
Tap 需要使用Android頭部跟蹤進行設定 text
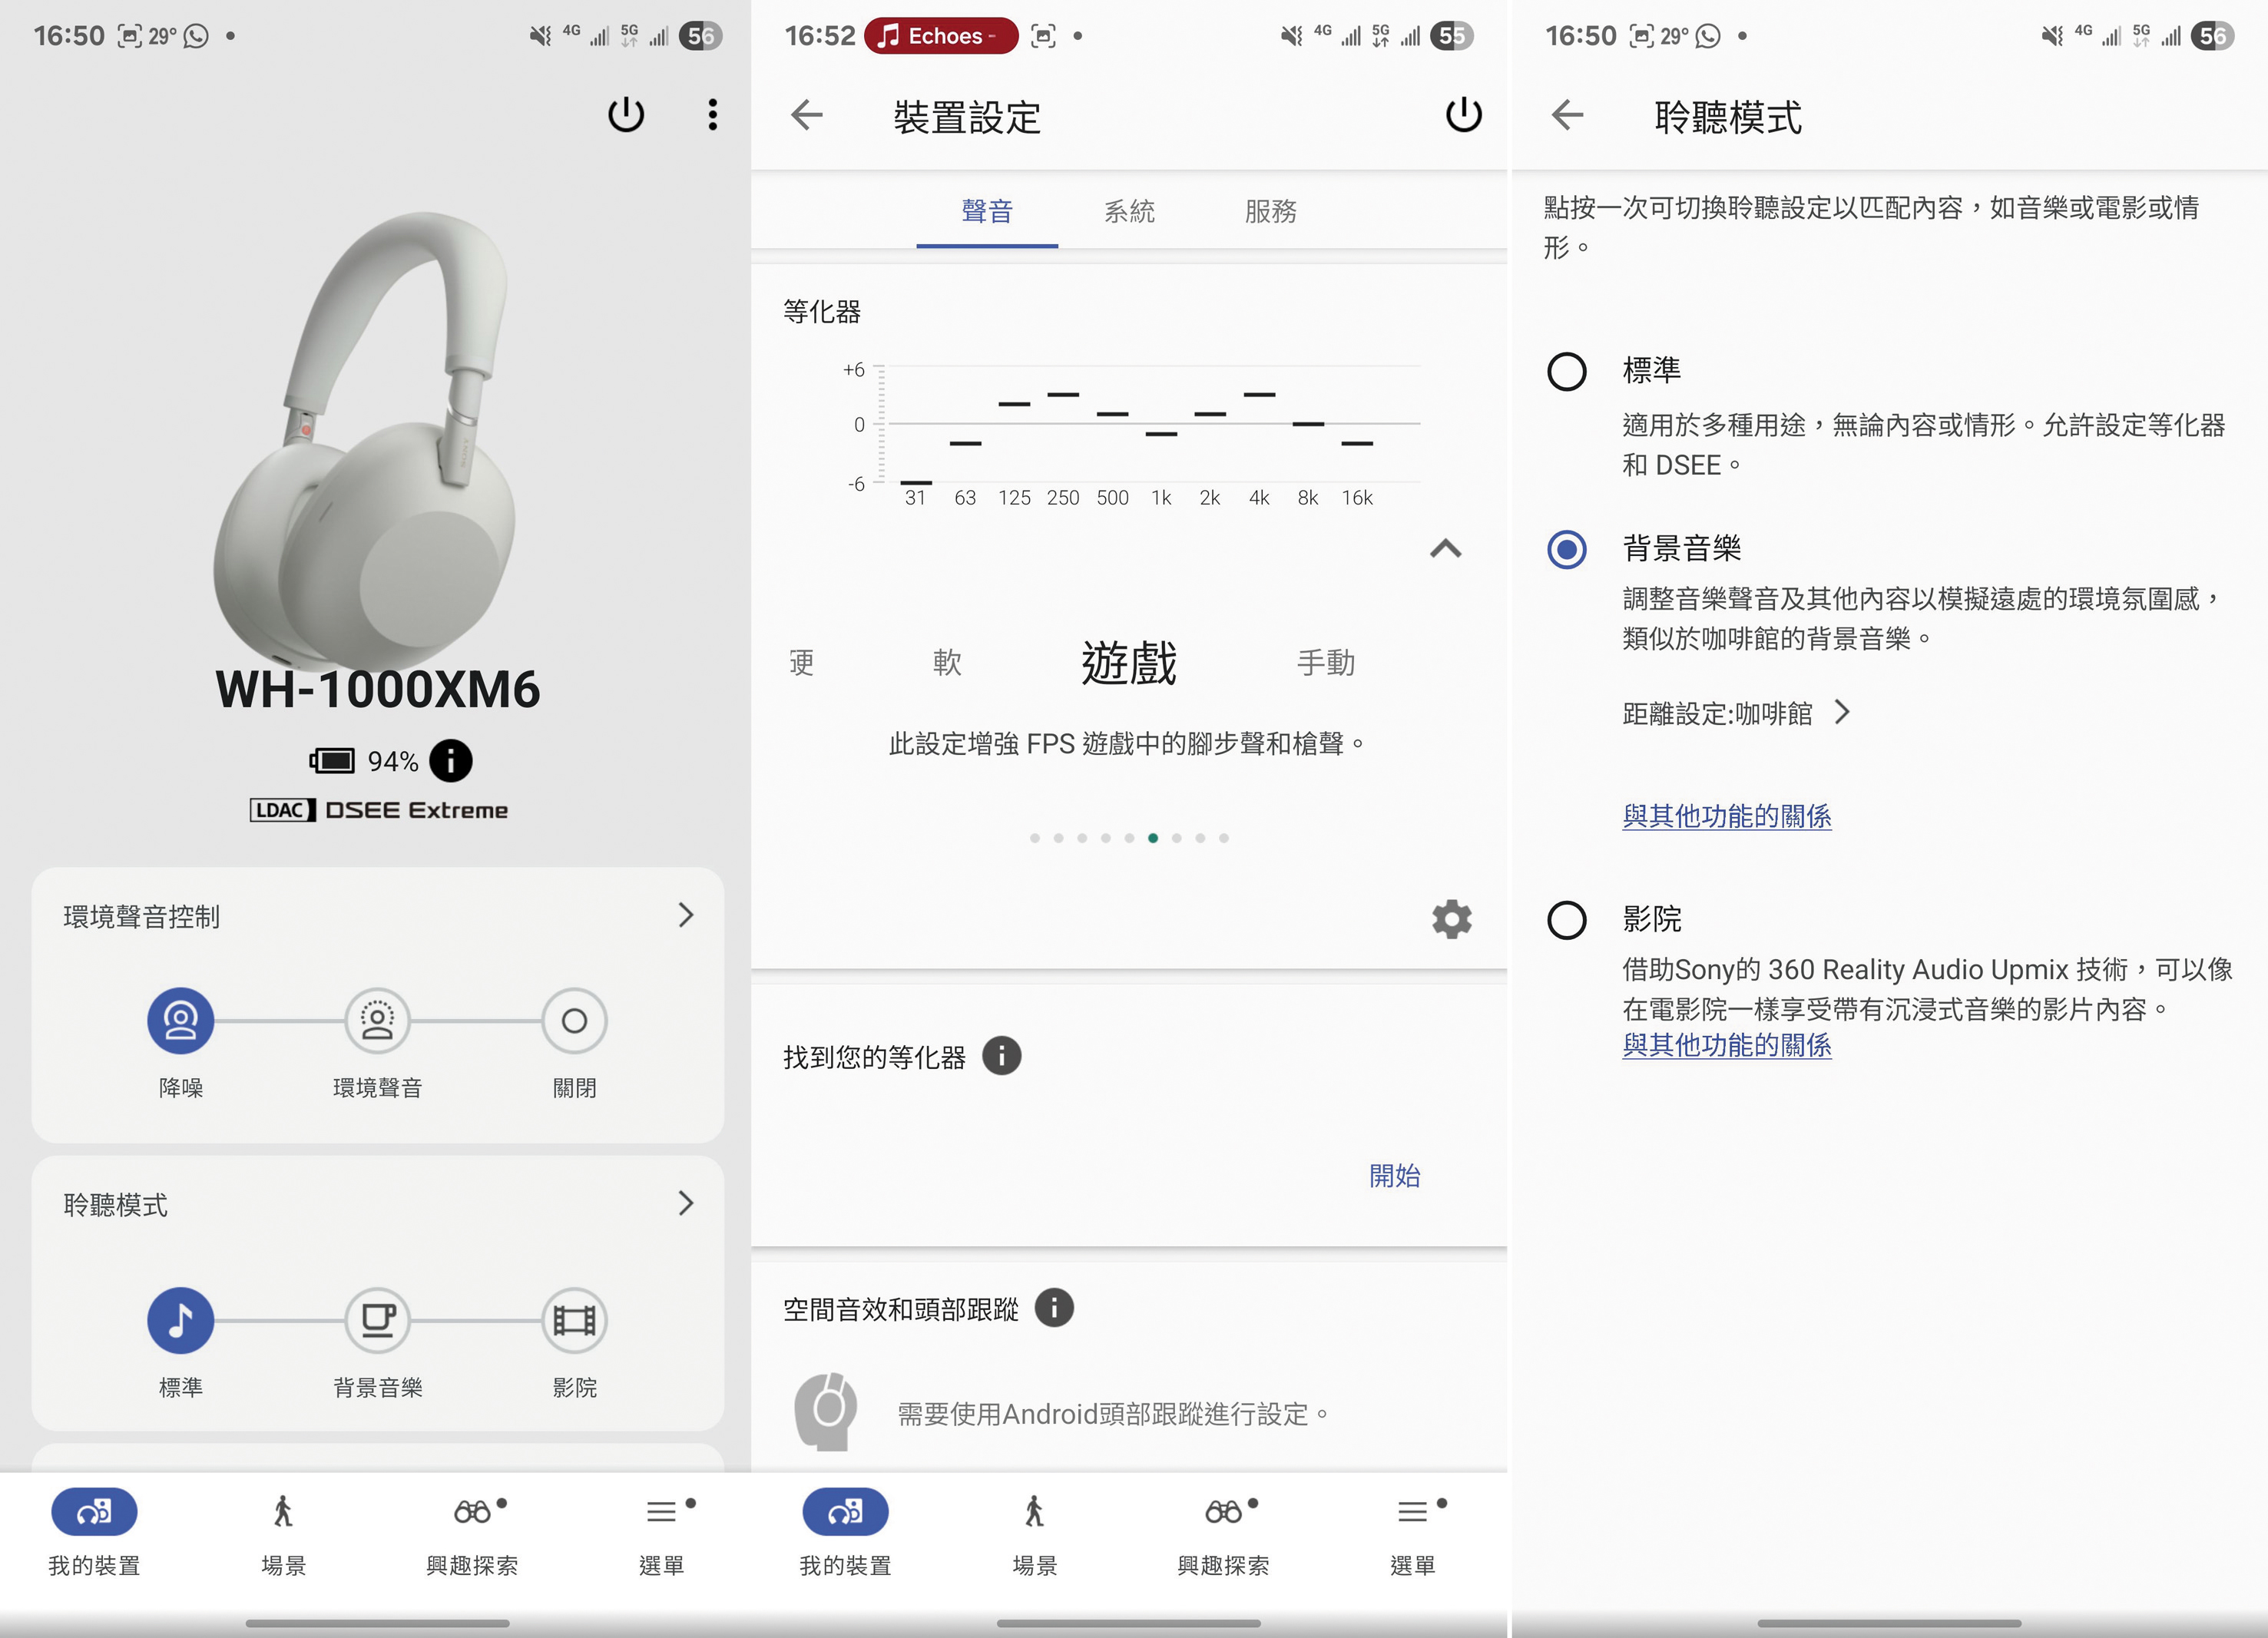point(1113,1414)
